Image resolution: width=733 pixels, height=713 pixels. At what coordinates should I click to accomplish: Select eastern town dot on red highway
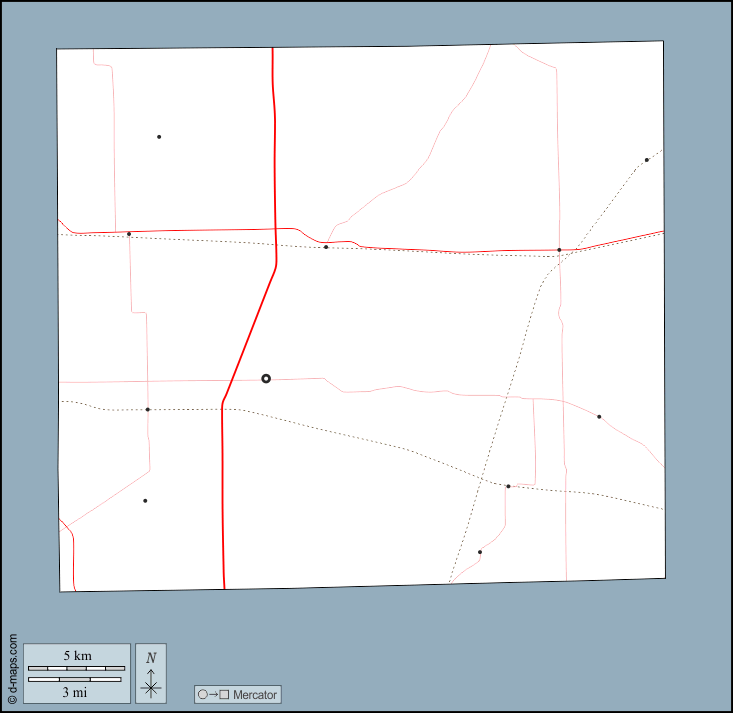559,250
